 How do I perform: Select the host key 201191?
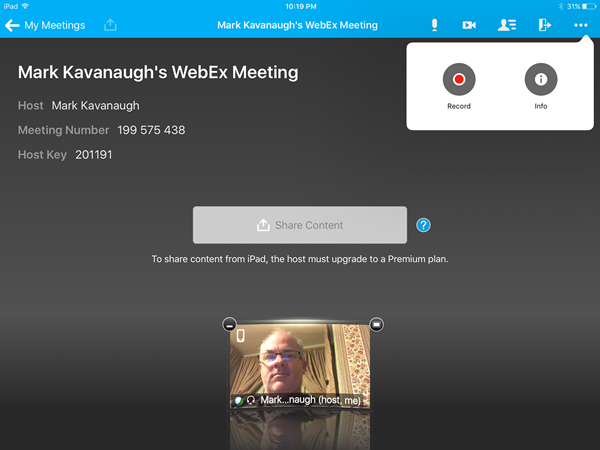tap(94, 155)
